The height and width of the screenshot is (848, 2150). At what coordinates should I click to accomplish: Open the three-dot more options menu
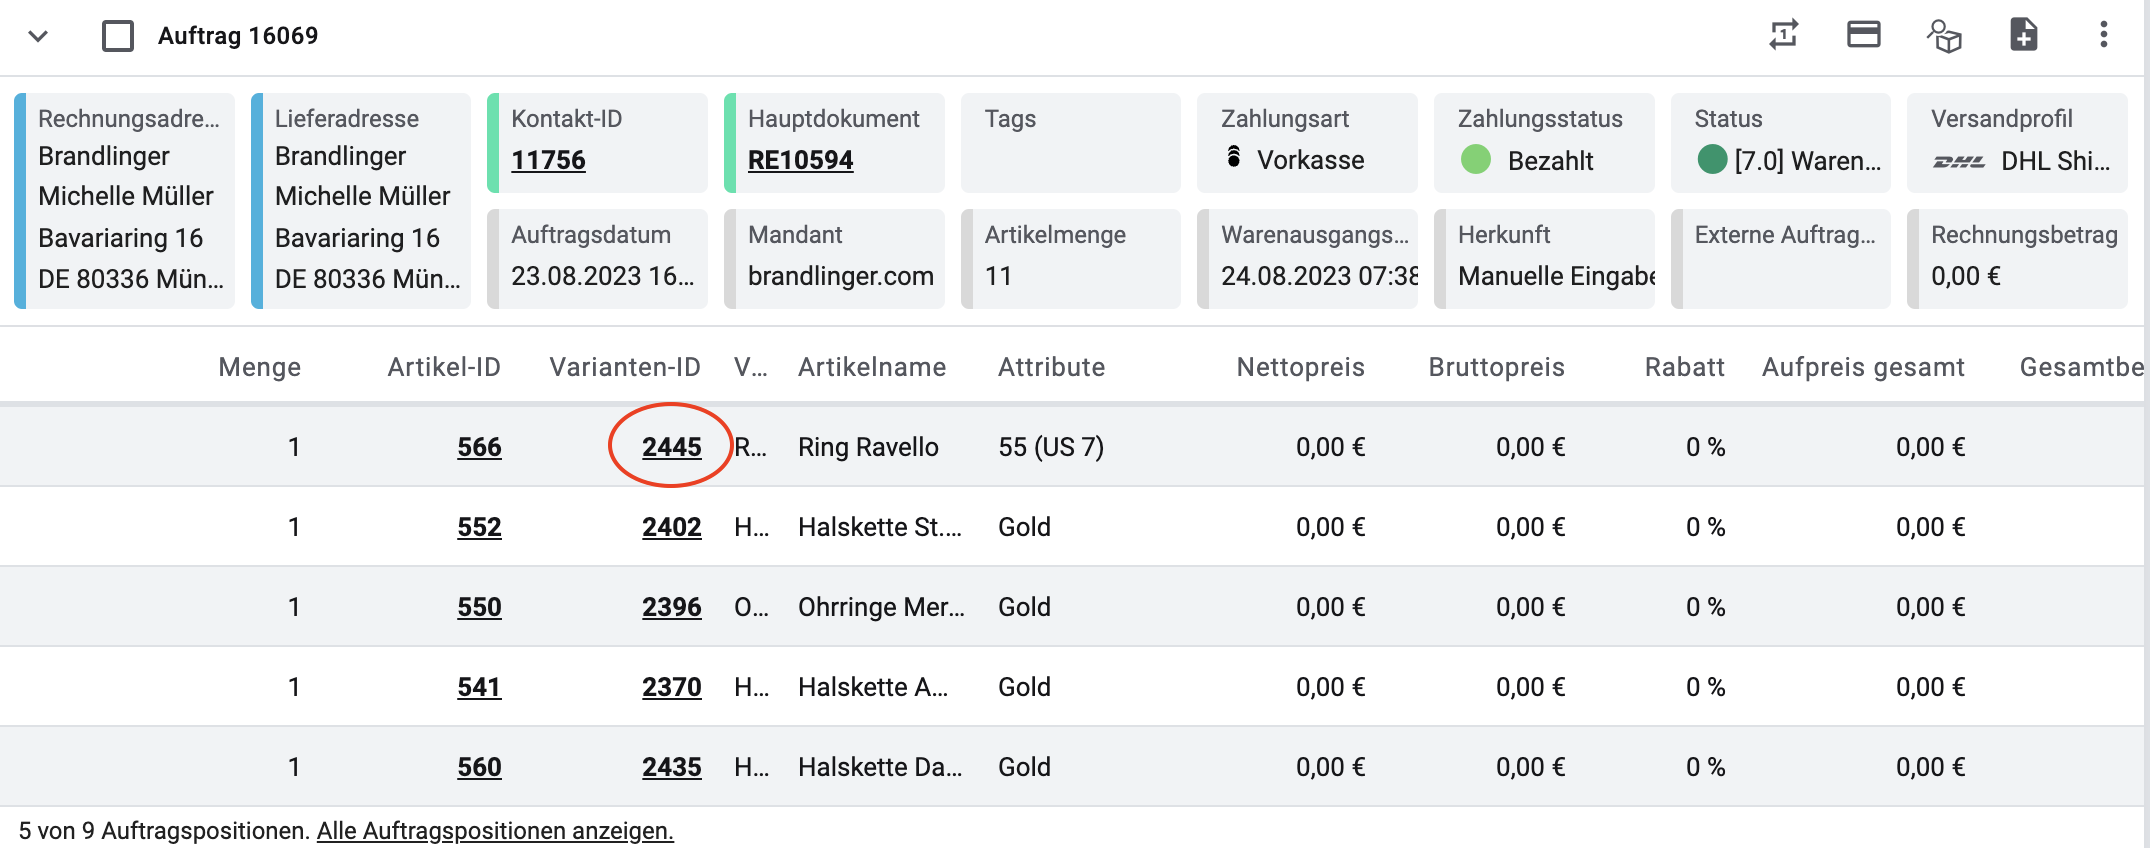(x=2104, y=35)
